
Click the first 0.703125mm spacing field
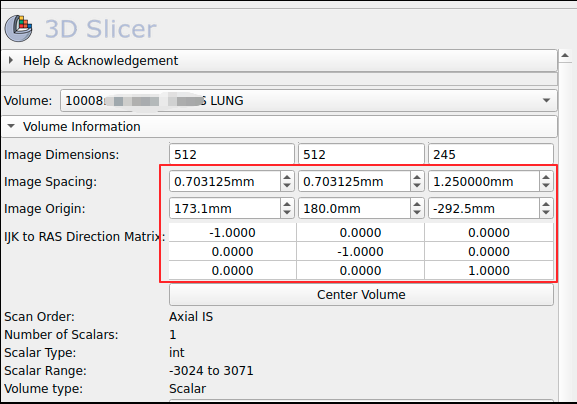tap(225, 181)
